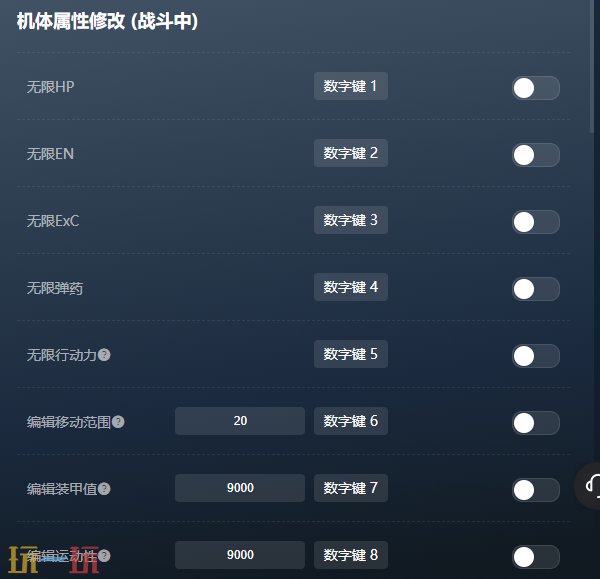Screen dimensions: 600x579
Task: Open the headset support icon
Action: (590, 486)
